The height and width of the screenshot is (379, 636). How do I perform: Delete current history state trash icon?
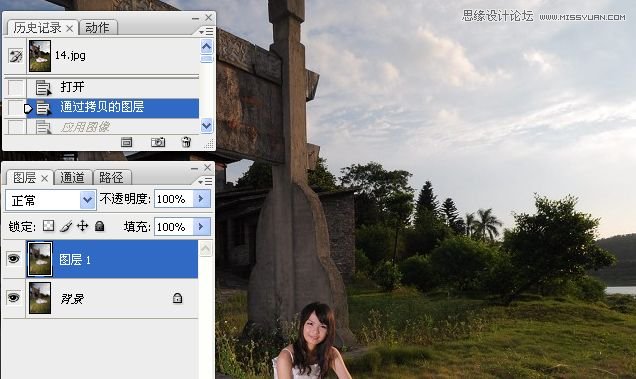[x=186, y=142]
